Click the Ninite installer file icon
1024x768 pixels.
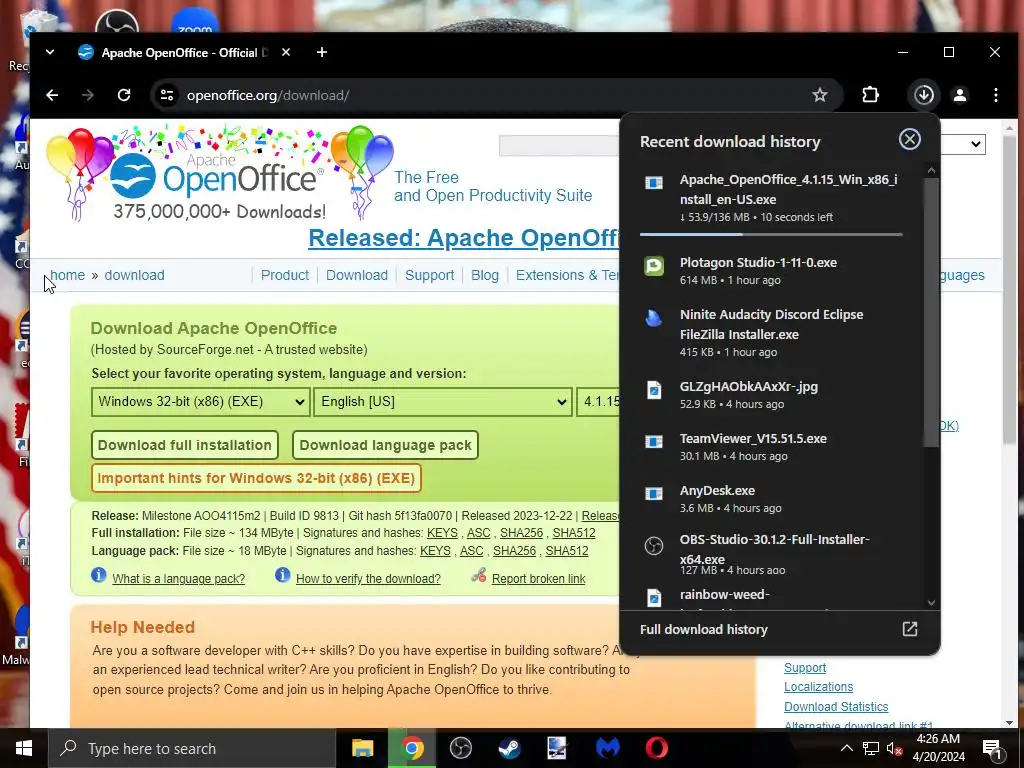[654, 318]
